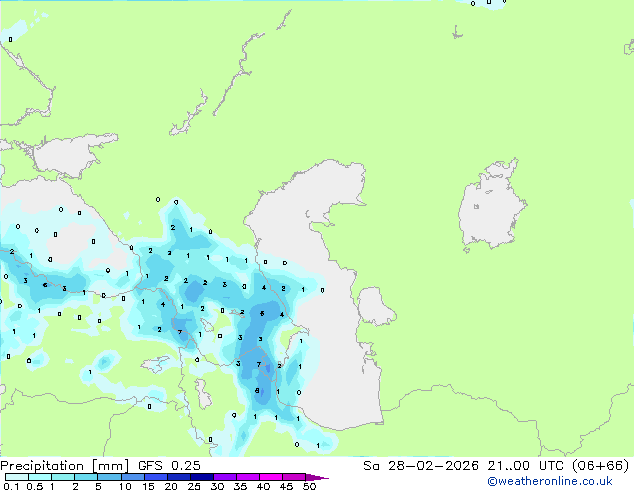This screenshot has height=490, width=634.
Task: Pick the 45–50 mm legend swatch
Action: point(294,477)
